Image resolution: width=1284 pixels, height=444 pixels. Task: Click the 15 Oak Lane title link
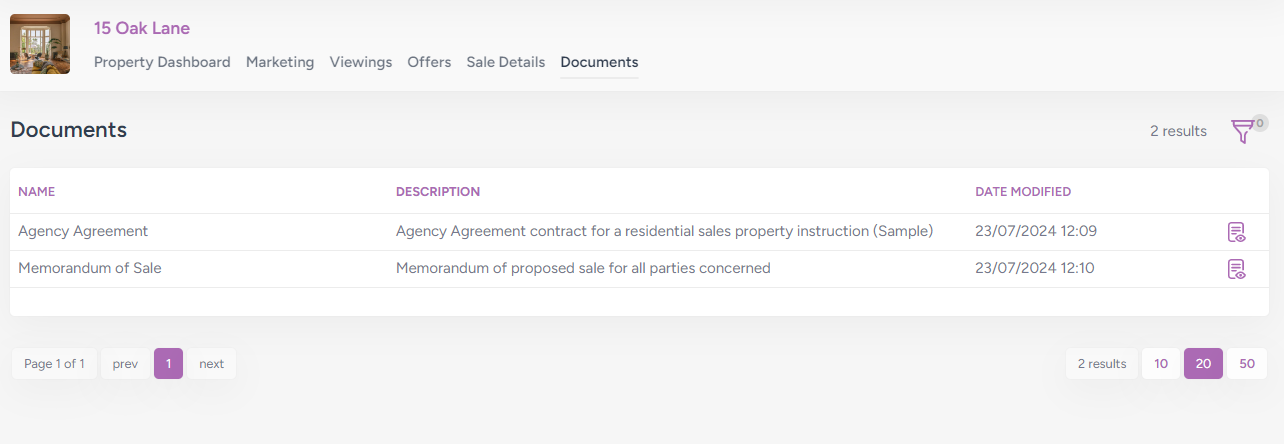[x=142, y=28]
